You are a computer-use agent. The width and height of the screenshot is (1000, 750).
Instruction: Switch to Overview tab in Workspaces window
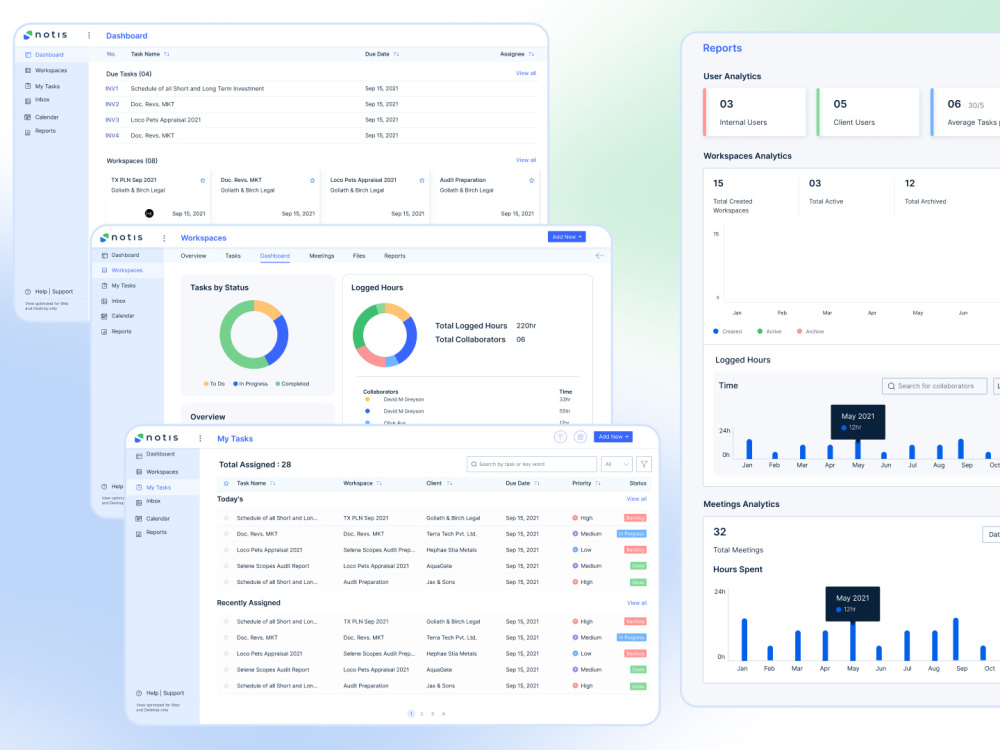[193, 256]
